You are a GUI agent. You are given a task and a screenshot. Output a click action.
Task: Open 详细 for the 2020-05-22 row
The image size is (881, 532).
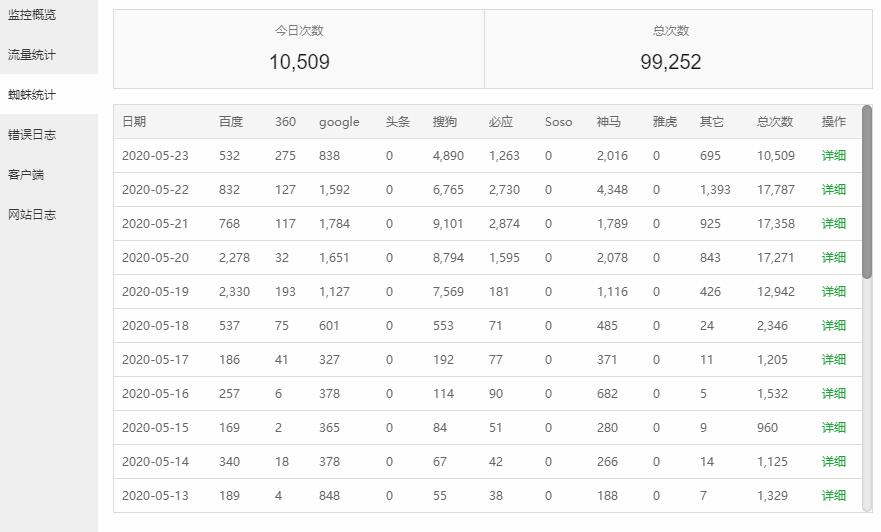point(833,190)
